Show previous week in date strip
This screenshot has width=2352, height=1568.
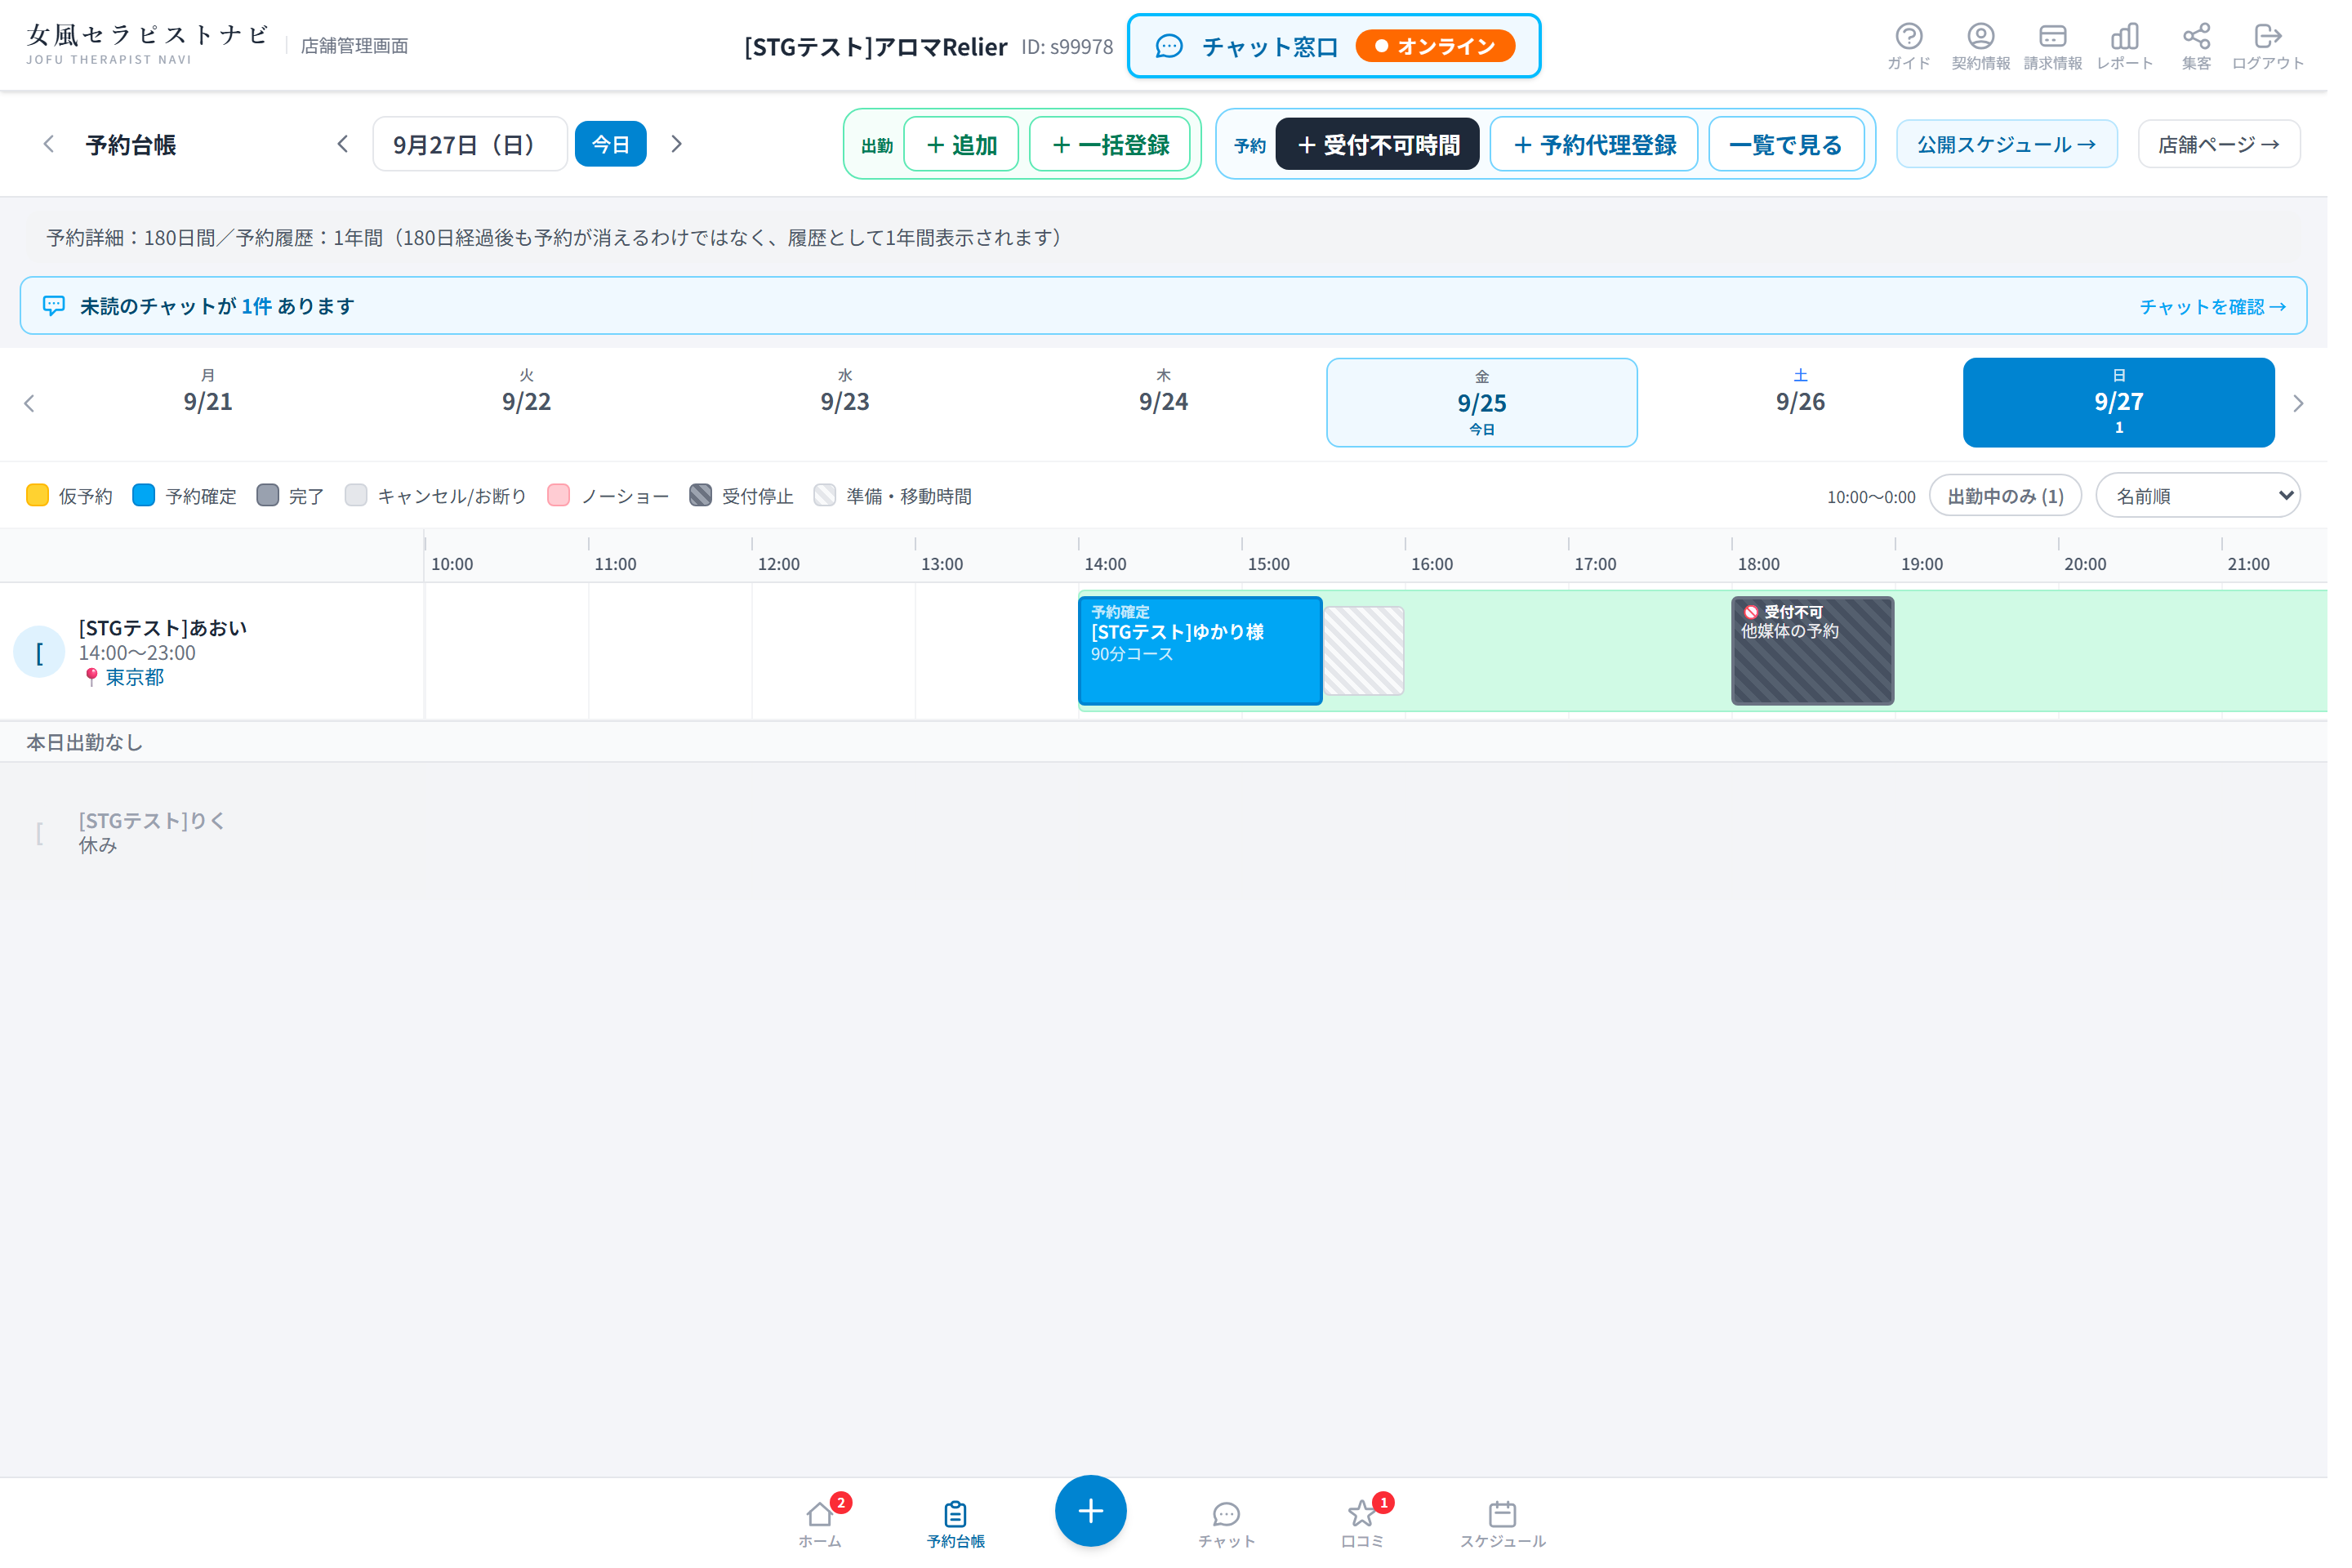(x=29, y=407)
